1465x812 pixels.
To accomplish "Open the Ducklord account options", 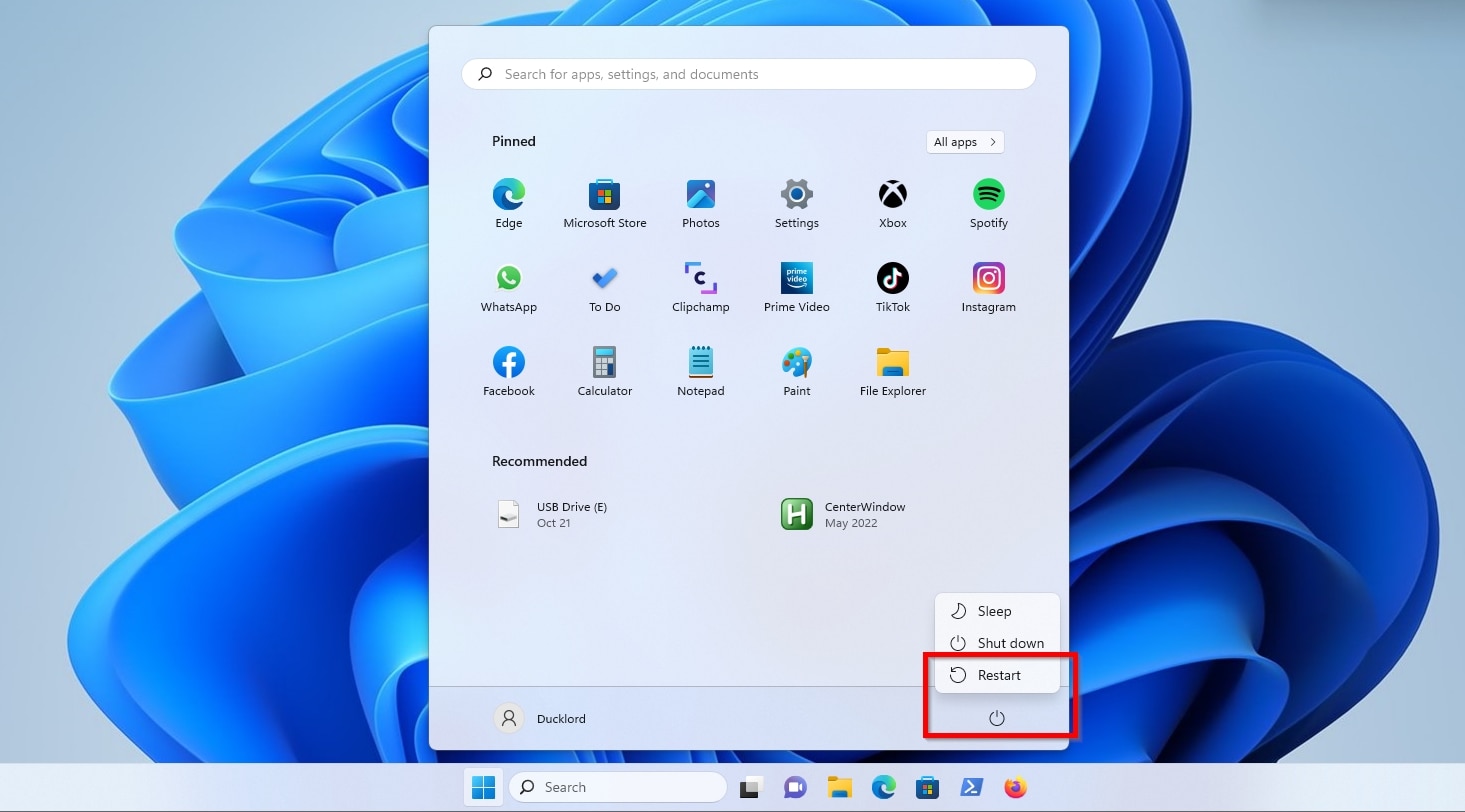I will tap(540, 718).
